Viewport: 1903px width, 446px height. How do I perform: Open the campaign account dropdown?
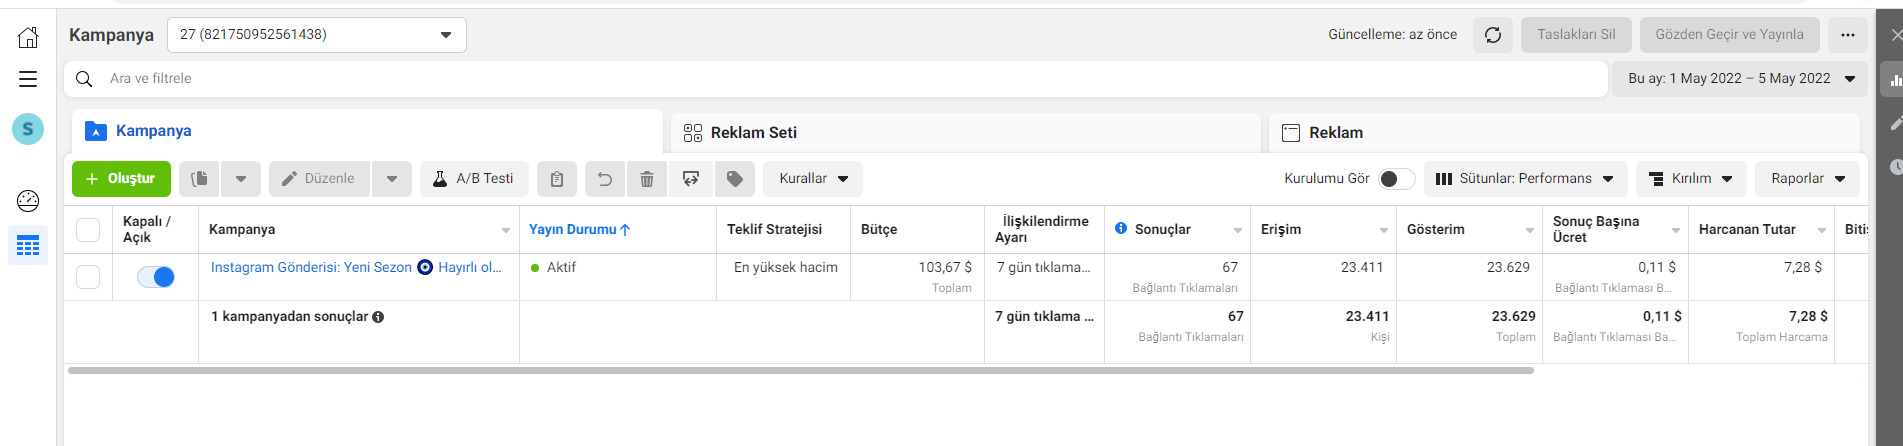[x=317, y=35]
